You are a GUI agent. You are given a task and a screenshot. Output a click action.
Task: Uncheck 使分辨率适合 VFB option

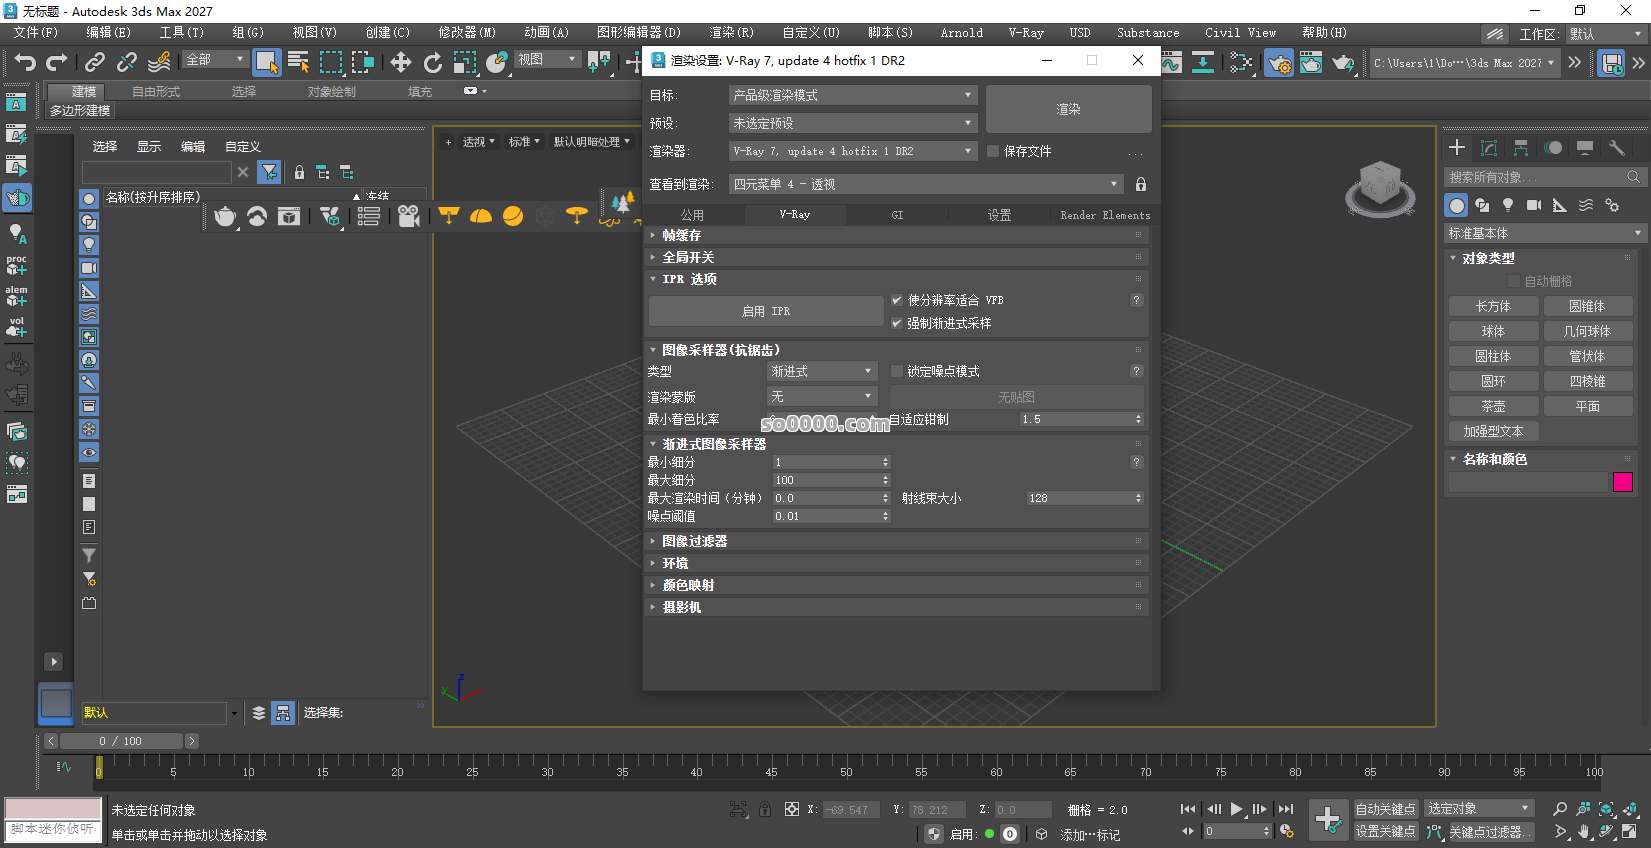[x=897, y=300]
